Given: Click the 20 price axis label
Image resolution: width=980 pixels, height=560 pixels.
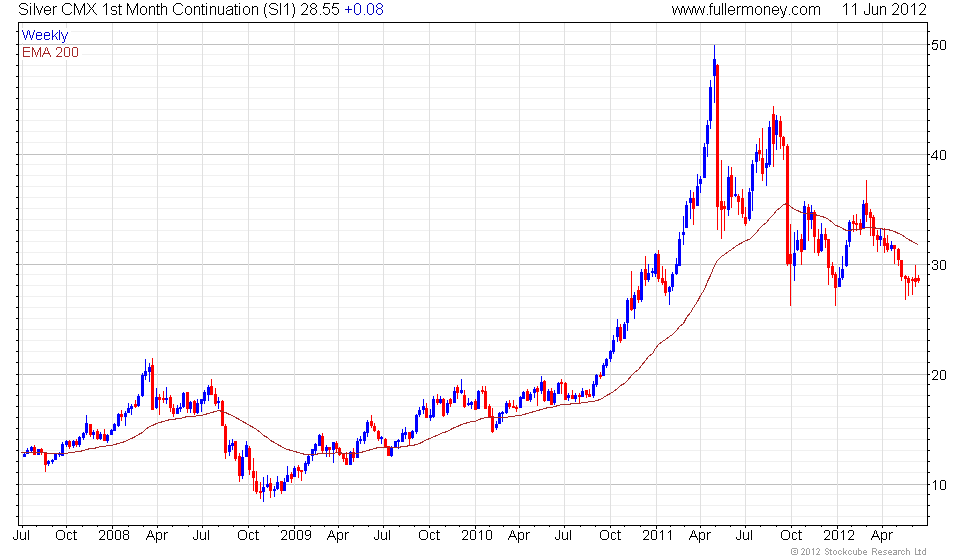Looking at the screenshot, I should click(x=939, y=375).
